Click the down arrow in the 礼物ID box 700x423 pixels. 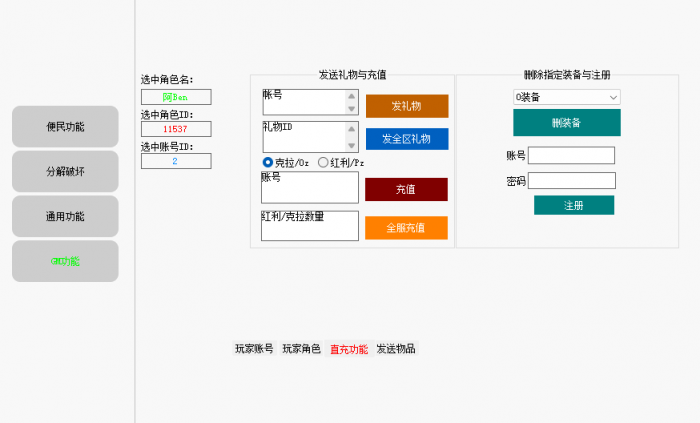pyautogui.click(x=352, y=145)
